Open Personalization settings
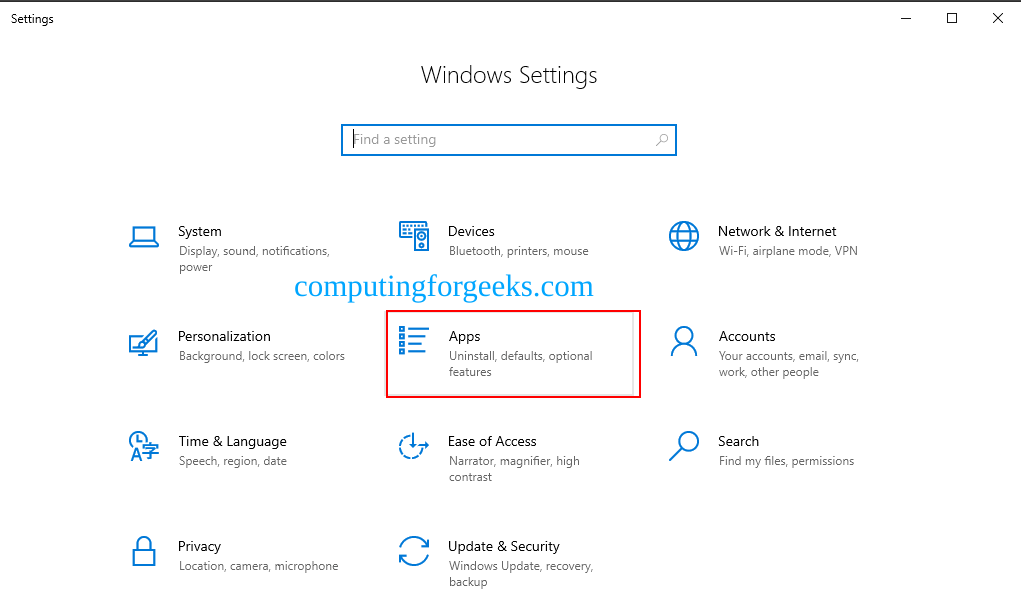 coord(224,336)
